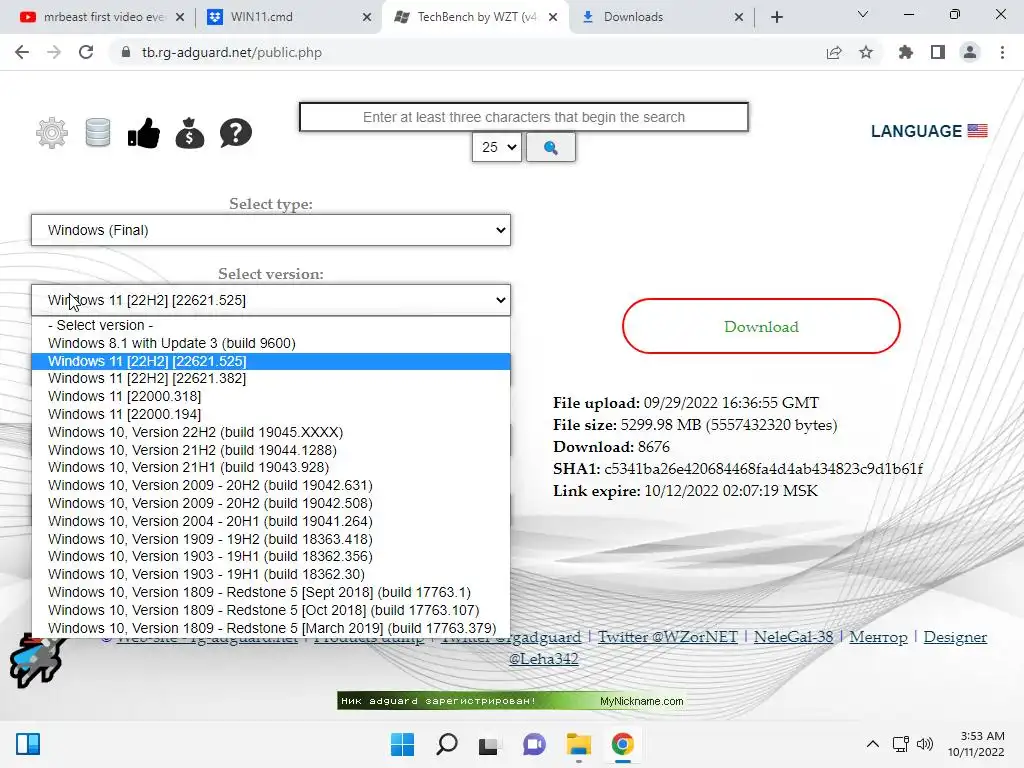This screenshot has width=1024, height=768.
Task: Click the thumbs-up icon
Action: 144,133
